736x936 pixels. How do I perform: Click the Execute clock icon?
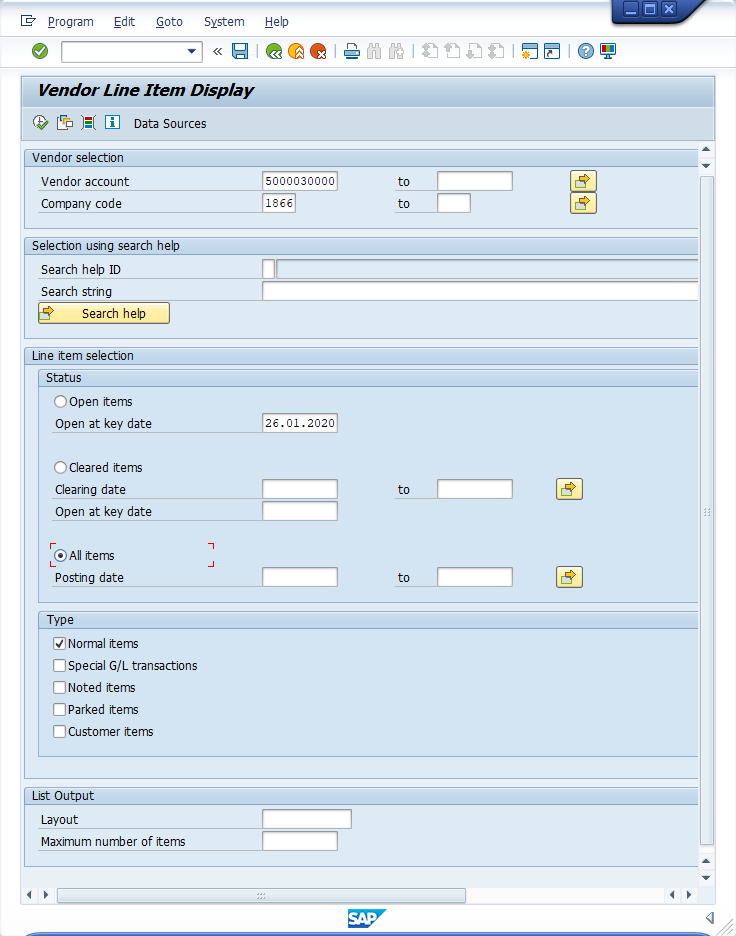point(40,123)
